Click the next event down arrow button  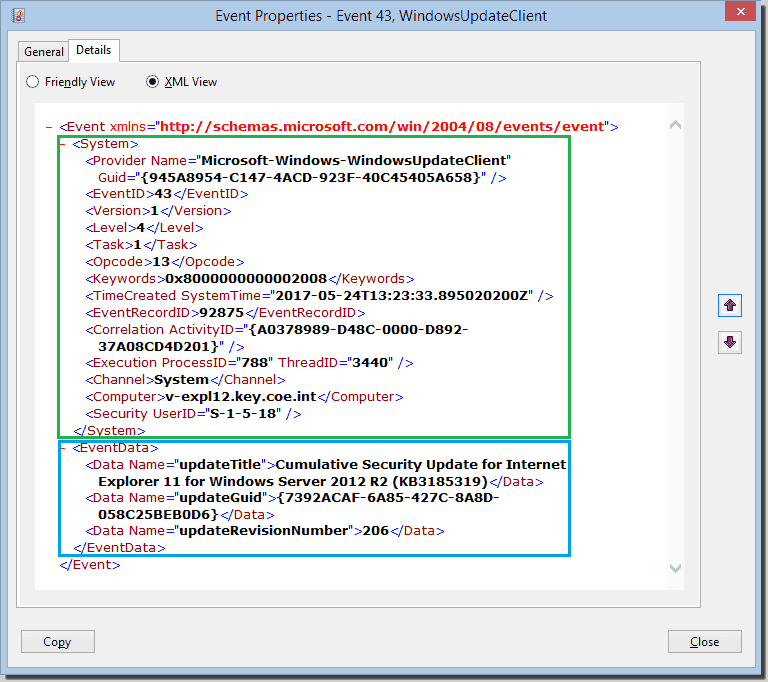(x=729, y=342)
